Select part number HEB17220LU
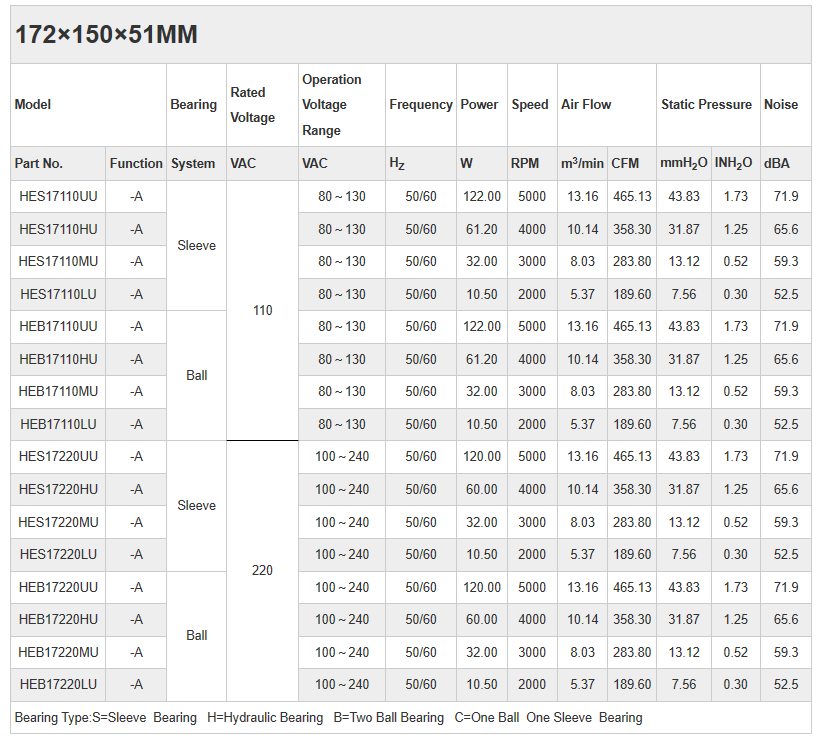The height and width of the screenshot is (742, 823). coord(58,685)
